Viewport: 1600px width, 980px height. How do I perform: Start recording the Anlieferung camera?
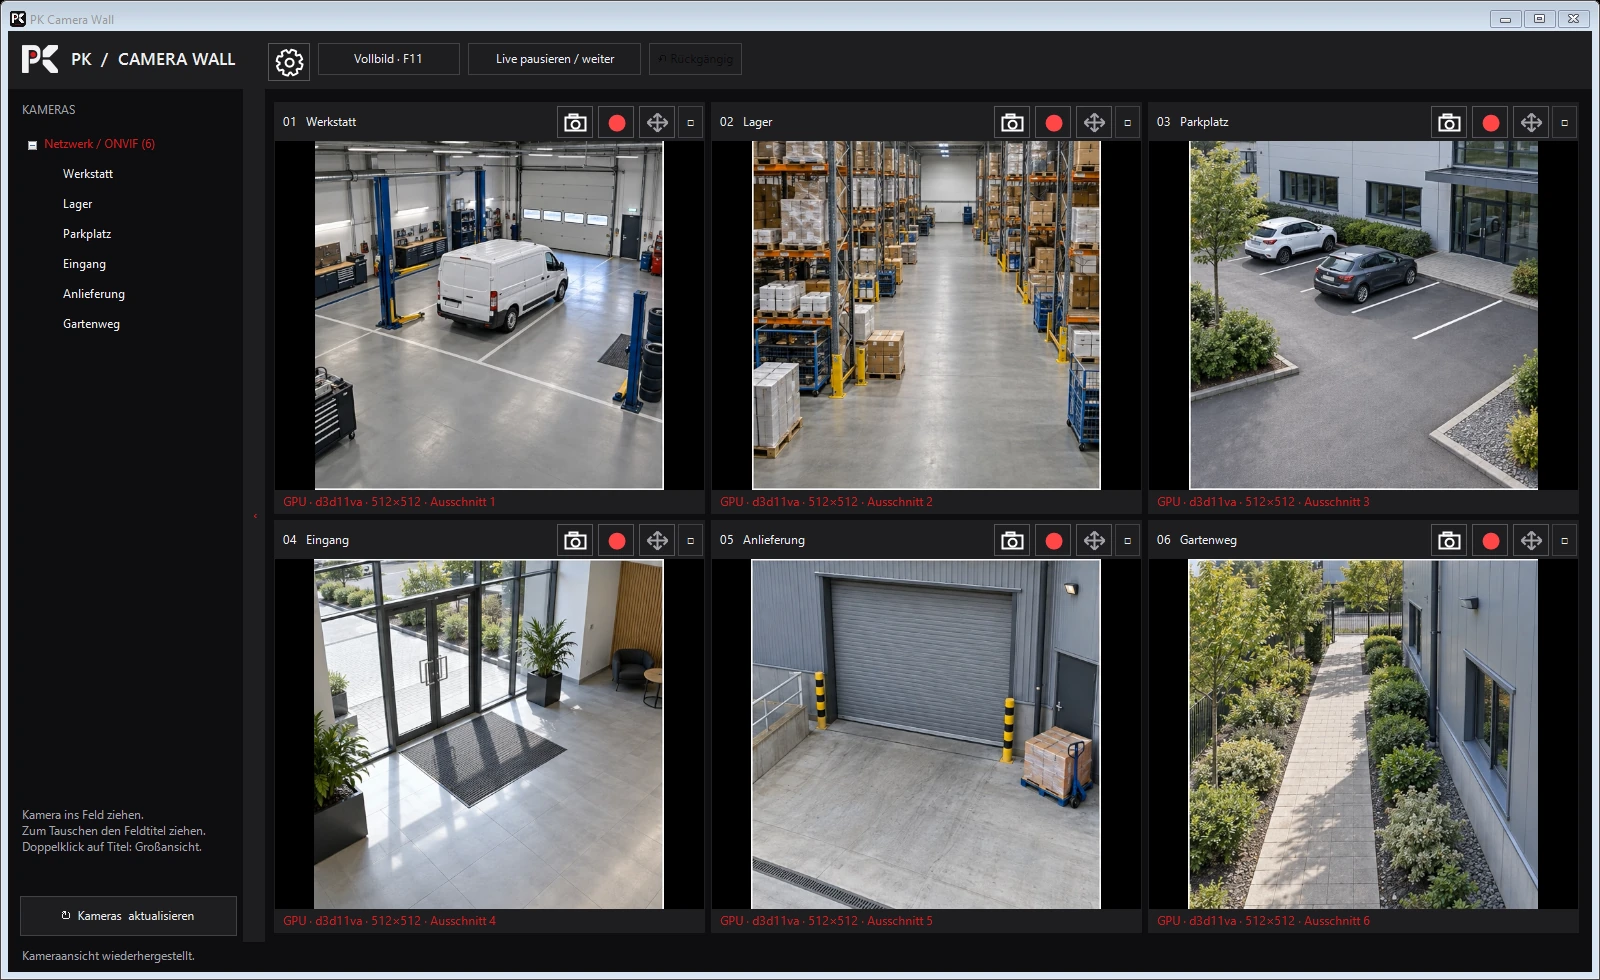point(1054,540)
